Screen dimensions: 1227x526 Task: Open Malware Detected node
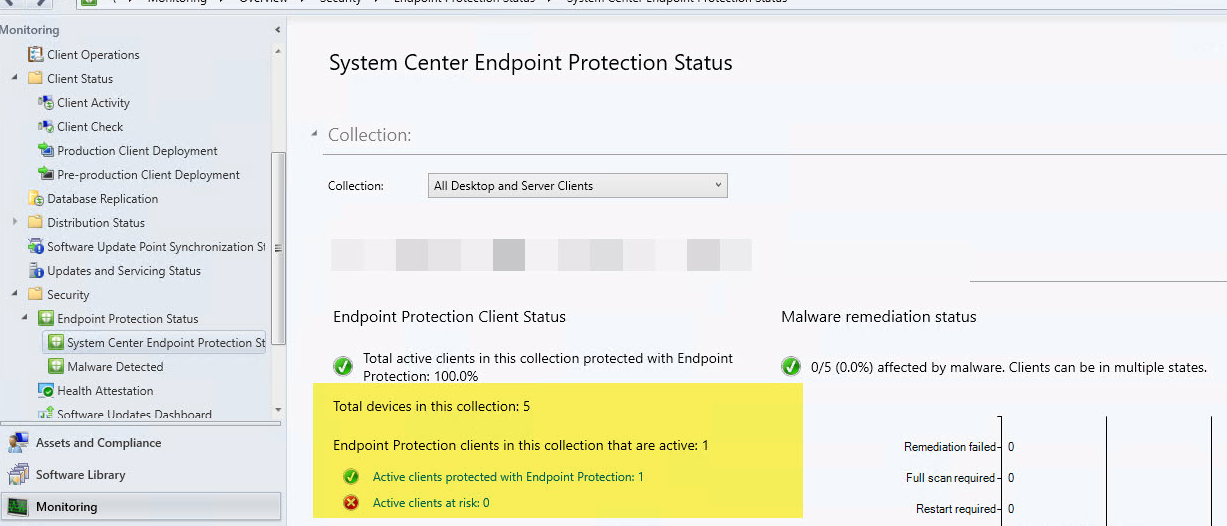115,367
